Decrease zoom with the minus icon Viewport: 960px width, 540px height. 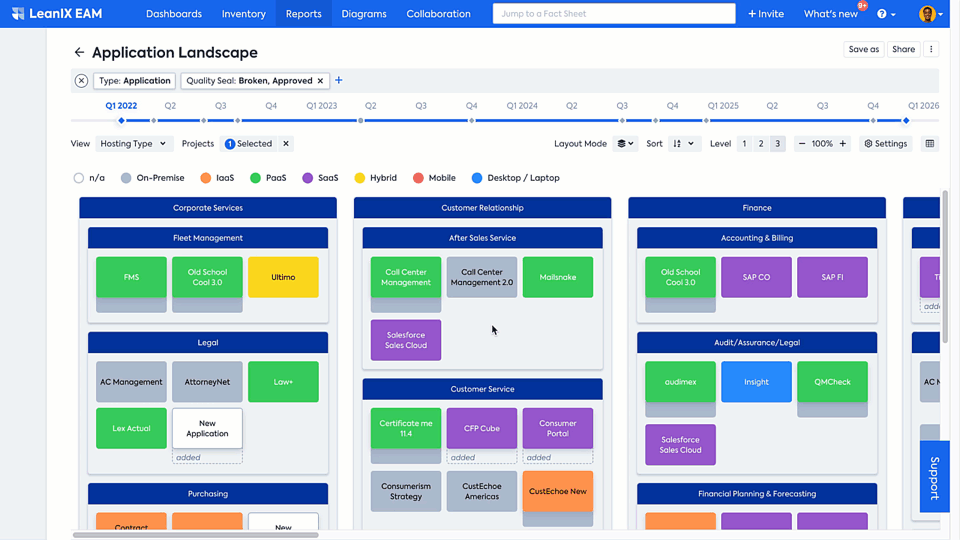pyautogui.click(x=802, y=144)
